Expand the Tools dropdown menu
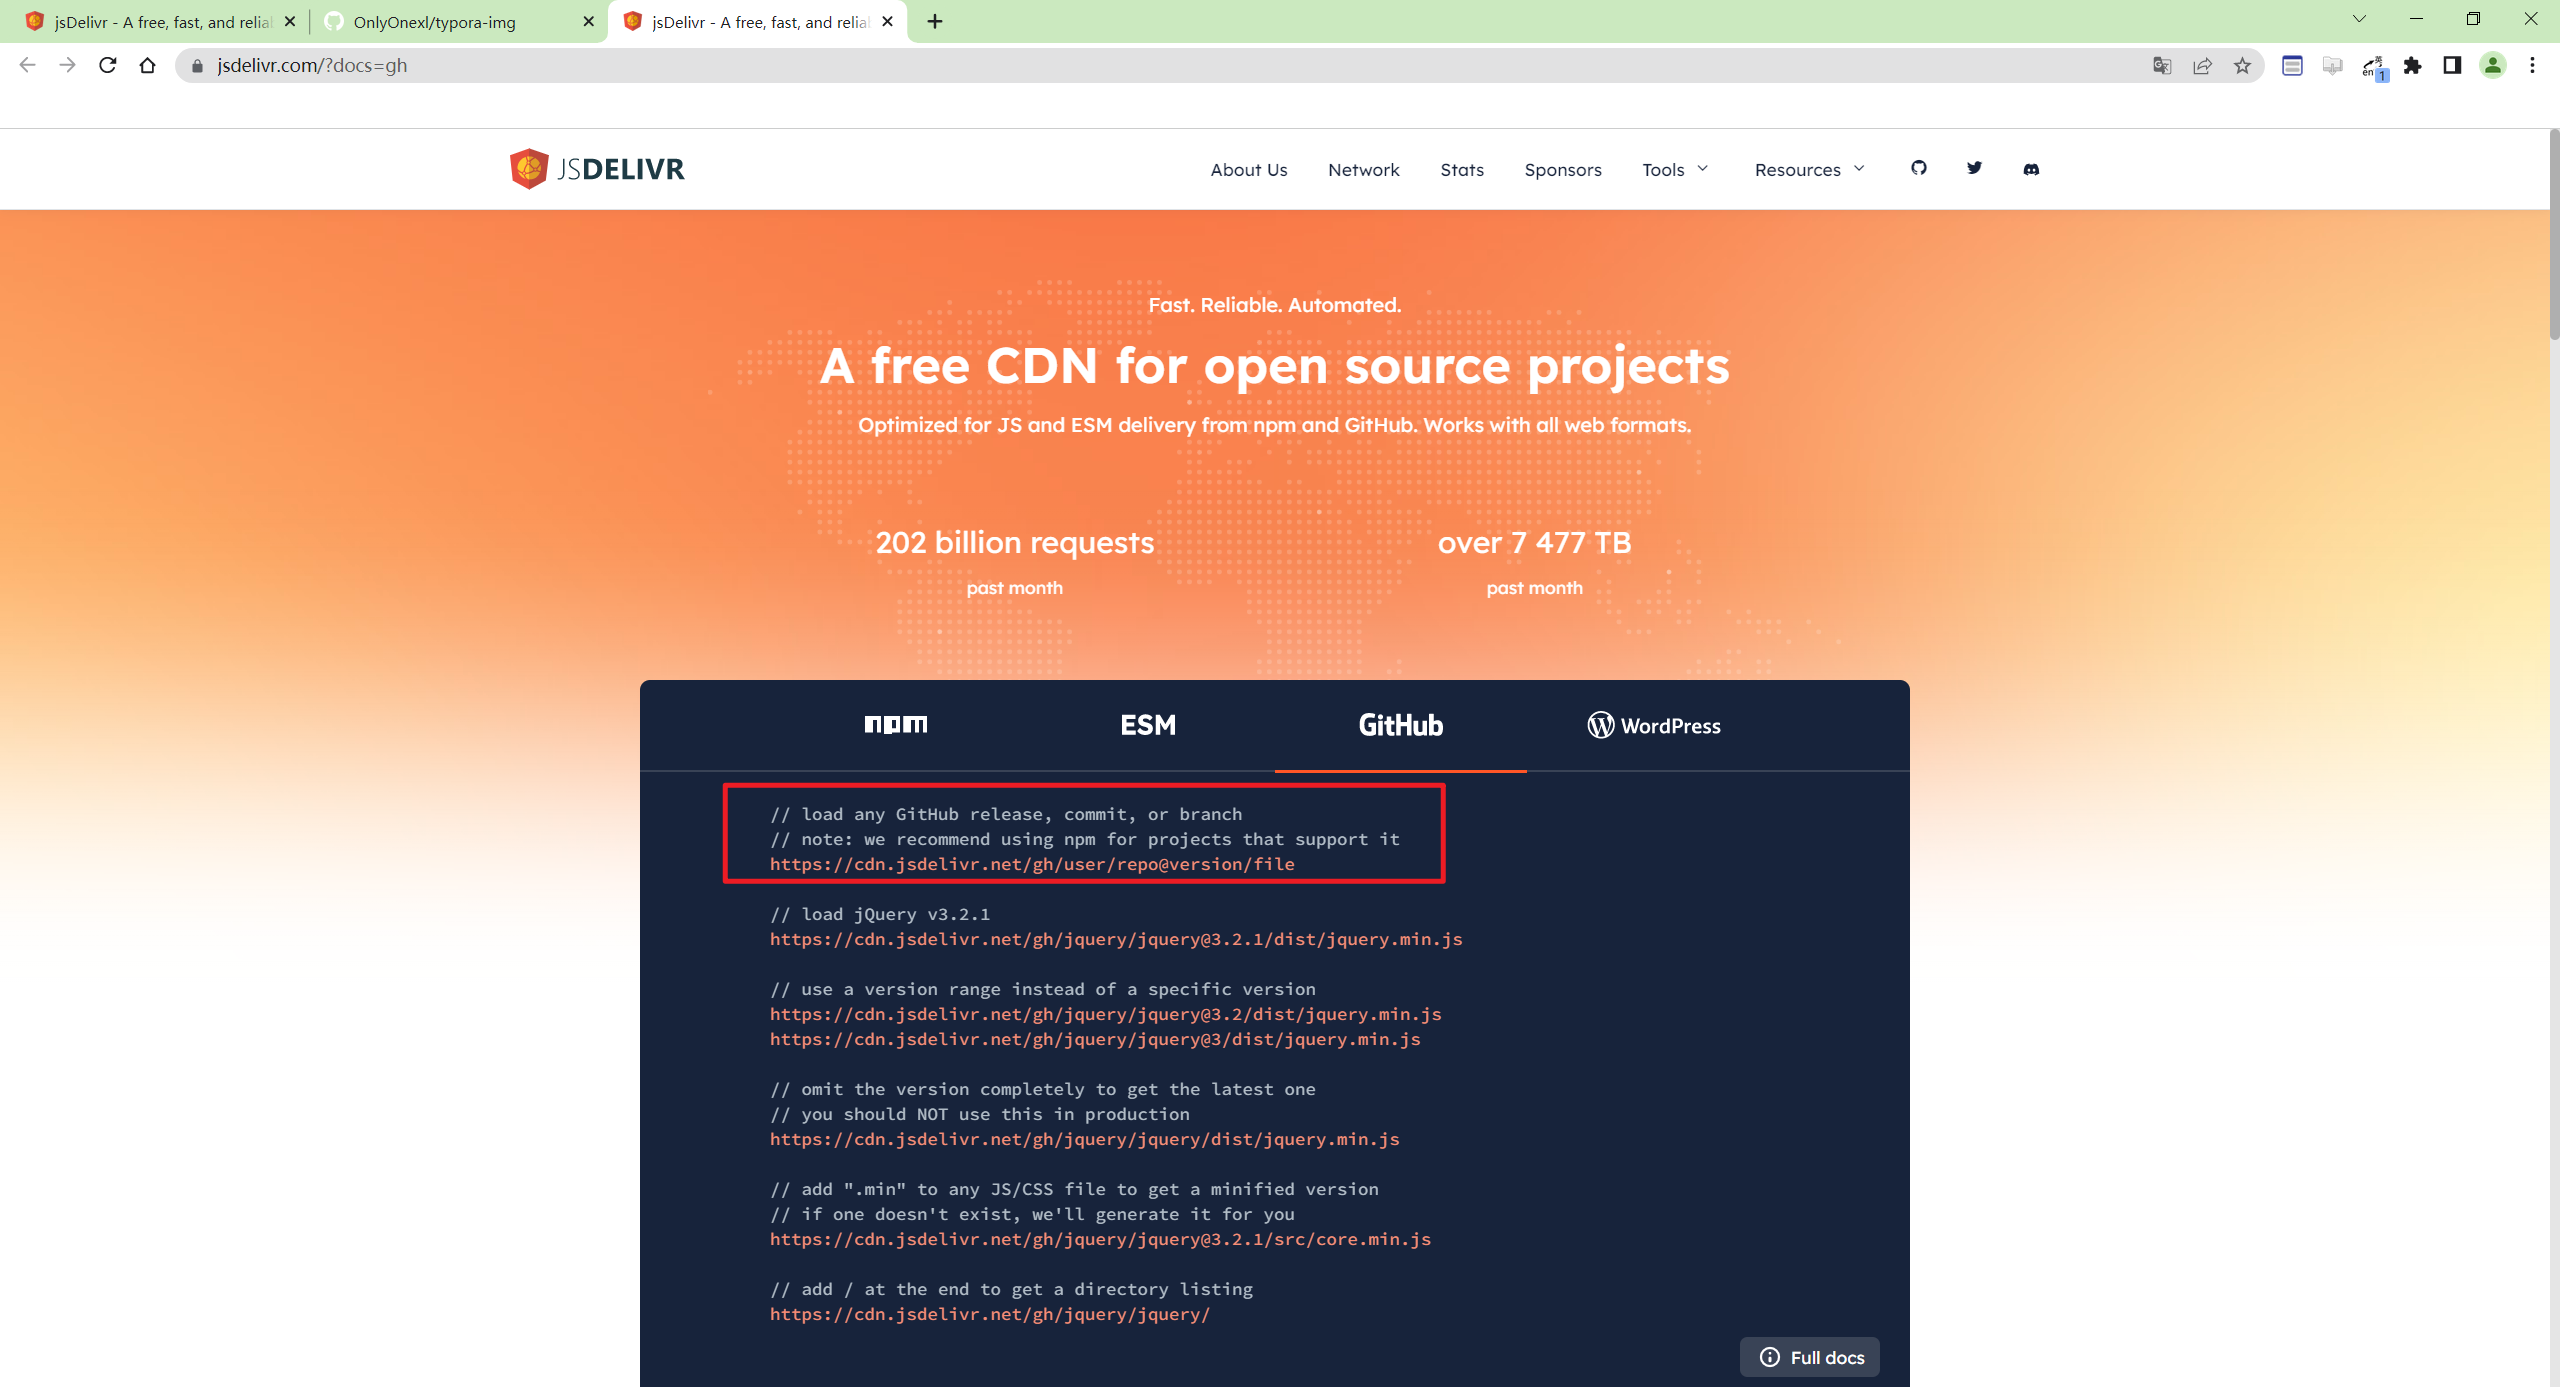 [1675, 170]
